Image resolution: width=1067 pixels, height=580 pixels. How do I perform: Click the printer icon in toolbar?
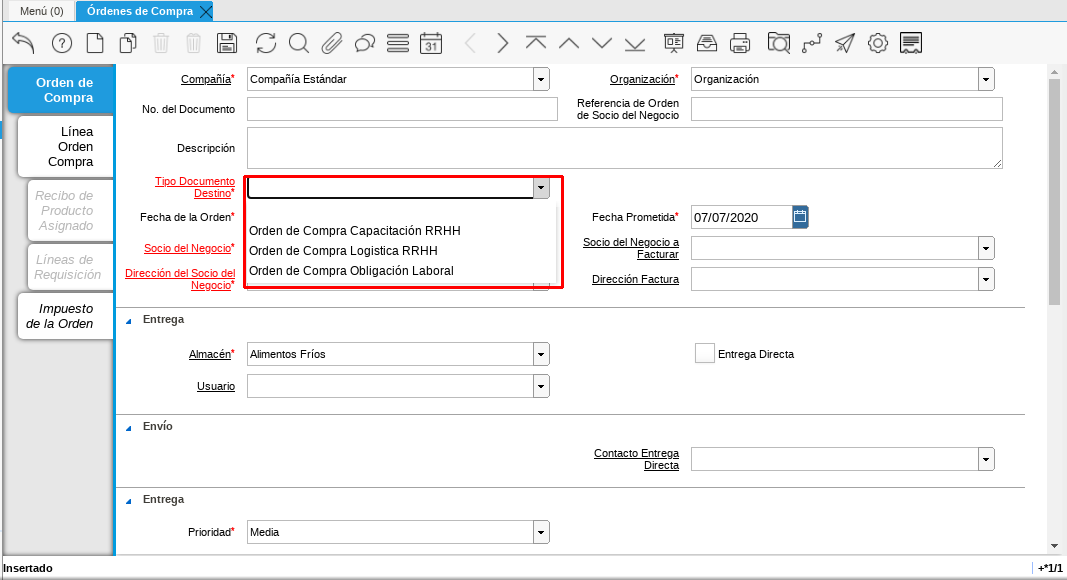[x=740, y=43]
